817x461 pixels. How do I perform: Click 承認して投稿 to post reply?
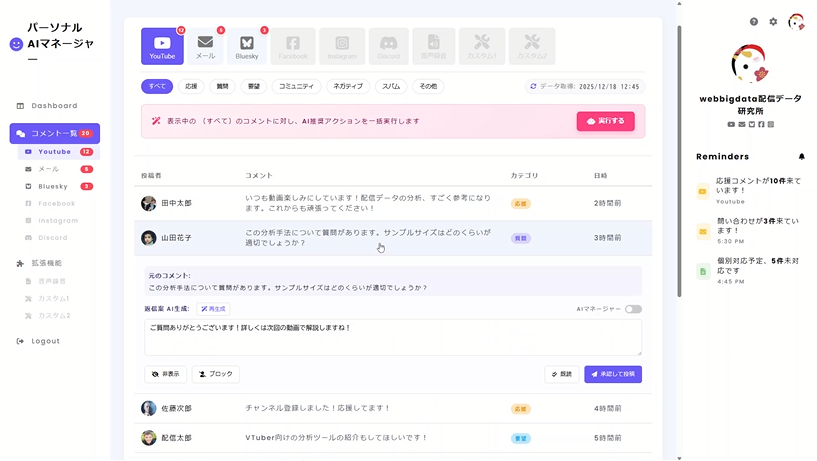pyautogui.click(x=612, y=374)
